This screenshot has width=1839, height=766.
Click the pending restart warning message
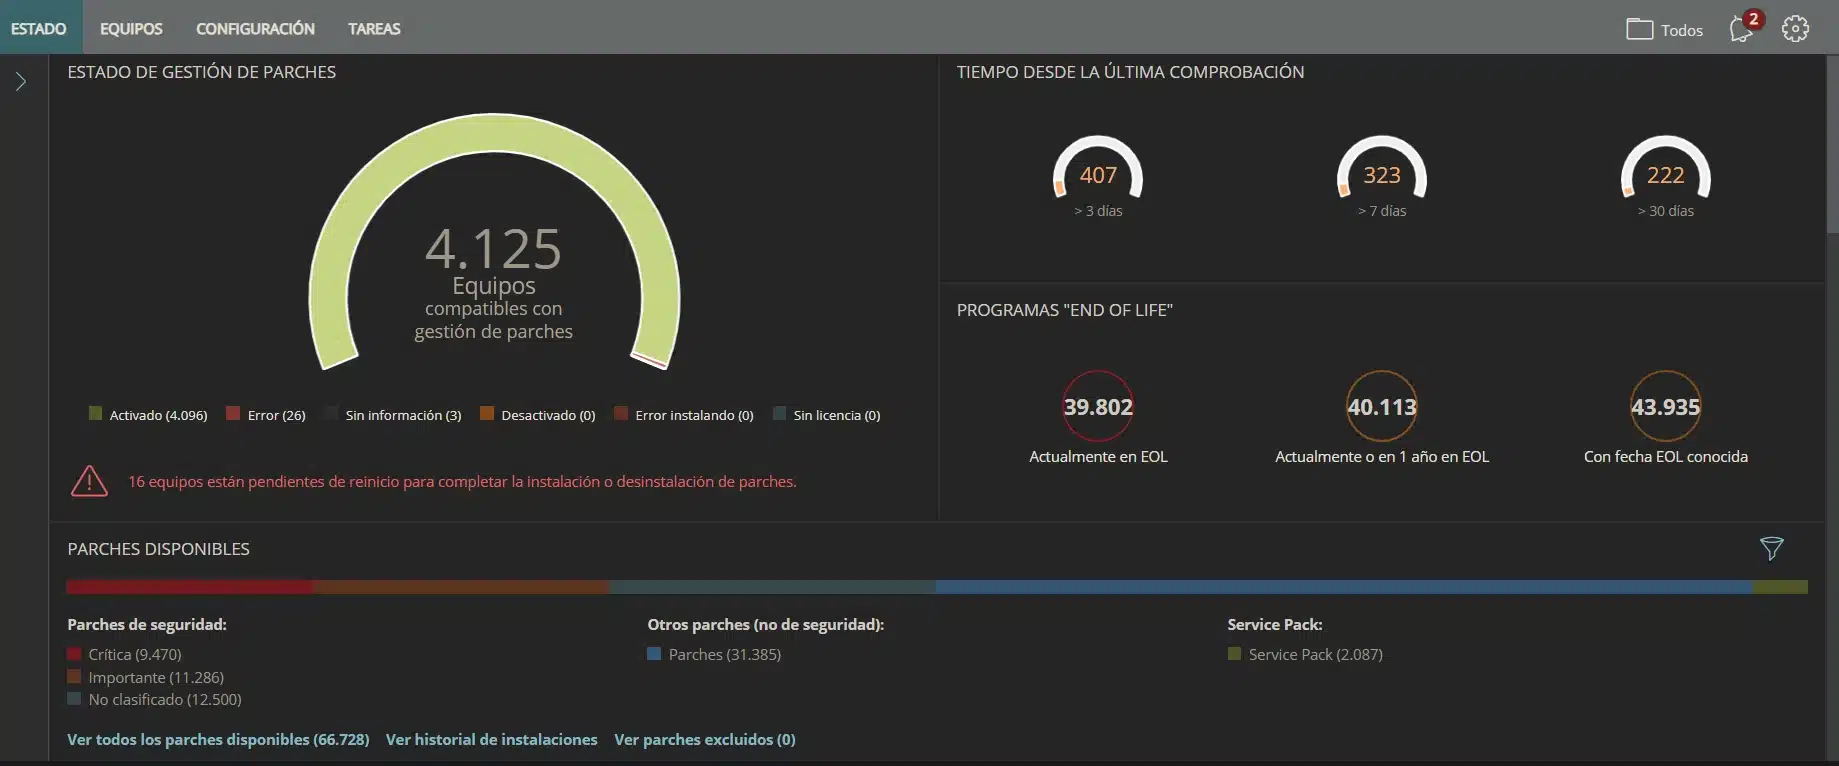click(x=462, y=482)
